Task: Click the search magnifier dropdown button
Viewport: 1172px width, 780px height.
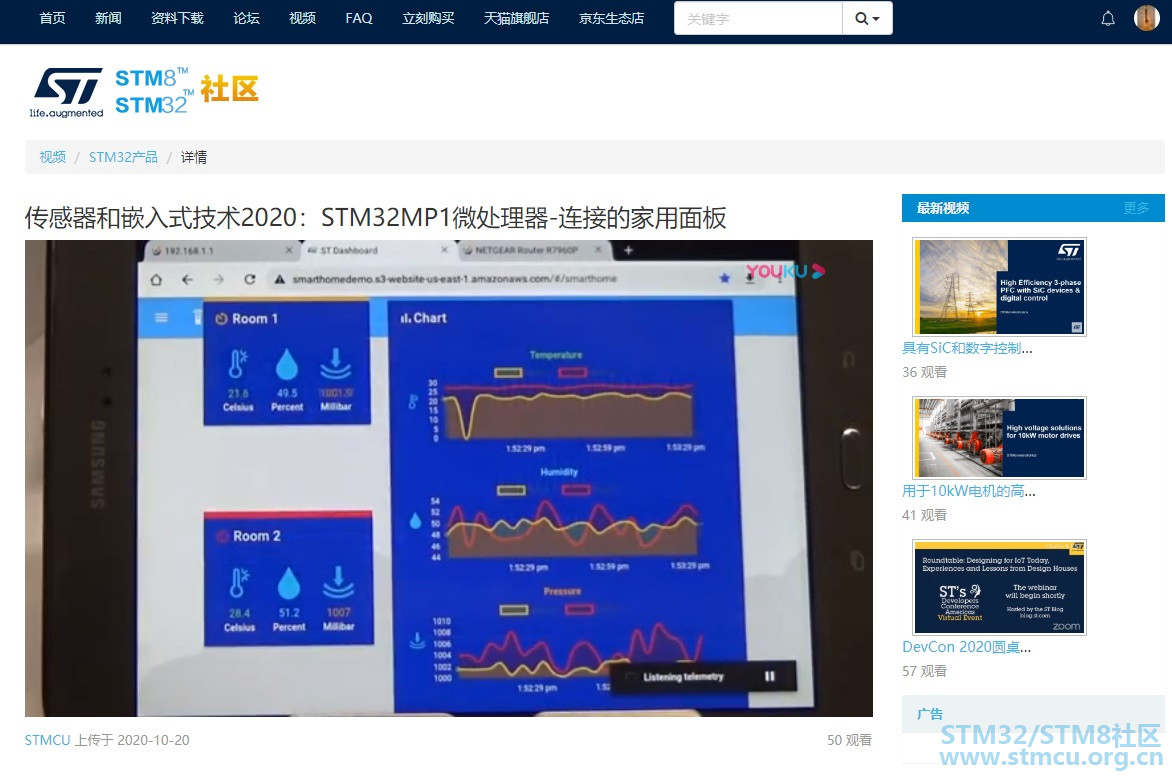Action: tap(867, 19)
